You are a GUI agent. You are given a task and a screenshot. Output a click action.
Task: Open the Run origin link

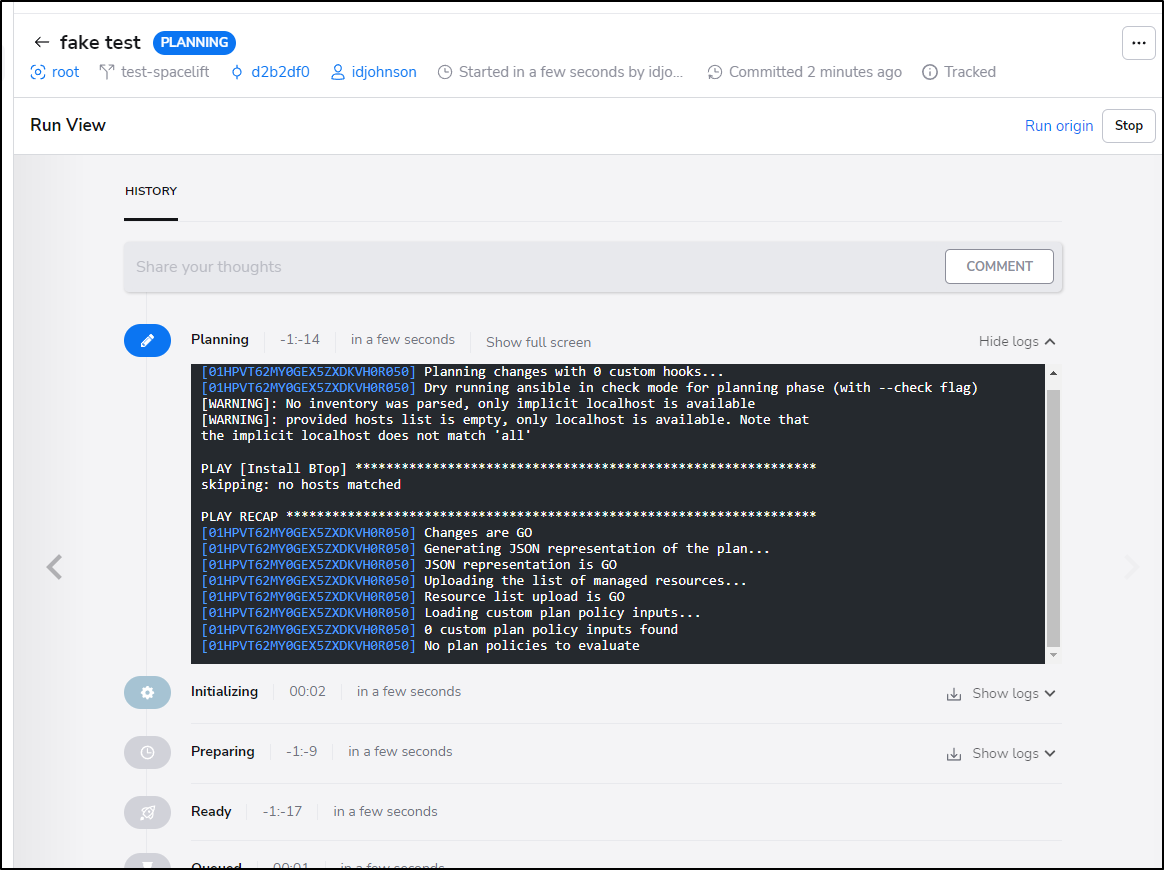click(x=1059, y=125)
